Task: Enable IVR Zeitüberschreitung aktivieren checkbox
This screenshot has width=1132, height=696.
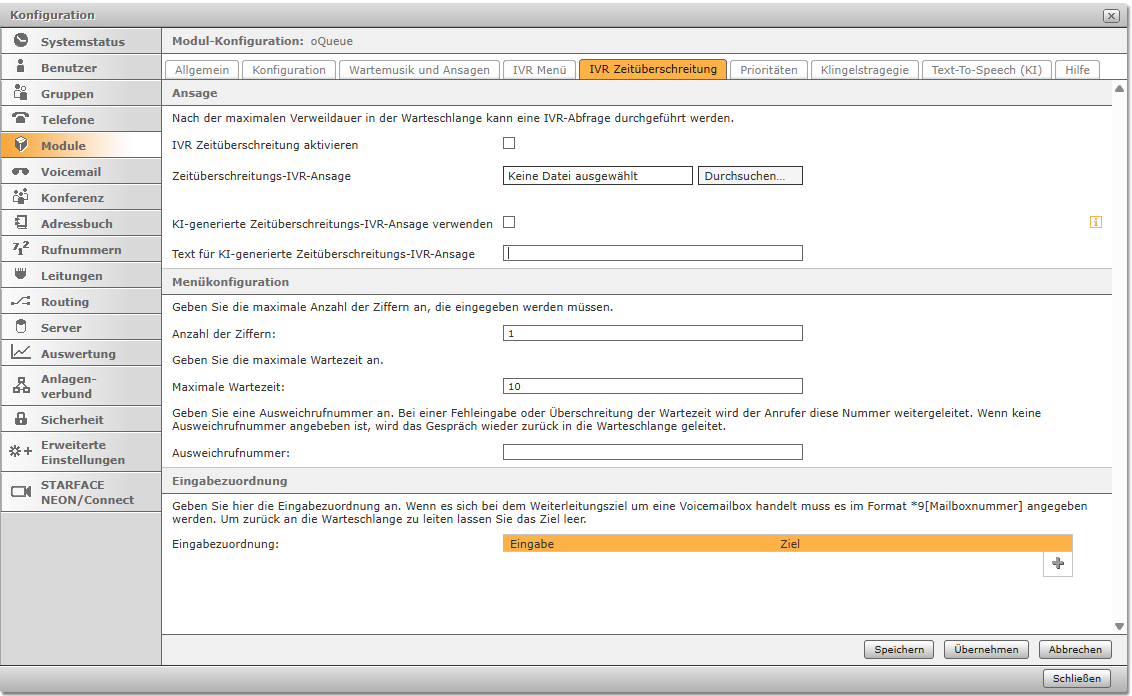Action: tap(509, 143)
